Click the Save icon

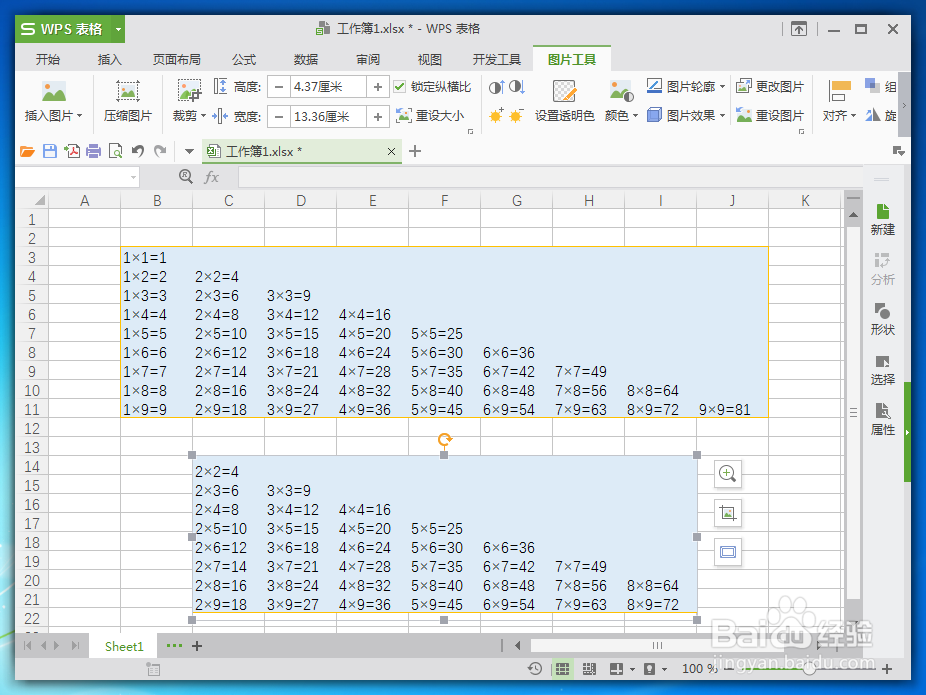coord(50,151)
